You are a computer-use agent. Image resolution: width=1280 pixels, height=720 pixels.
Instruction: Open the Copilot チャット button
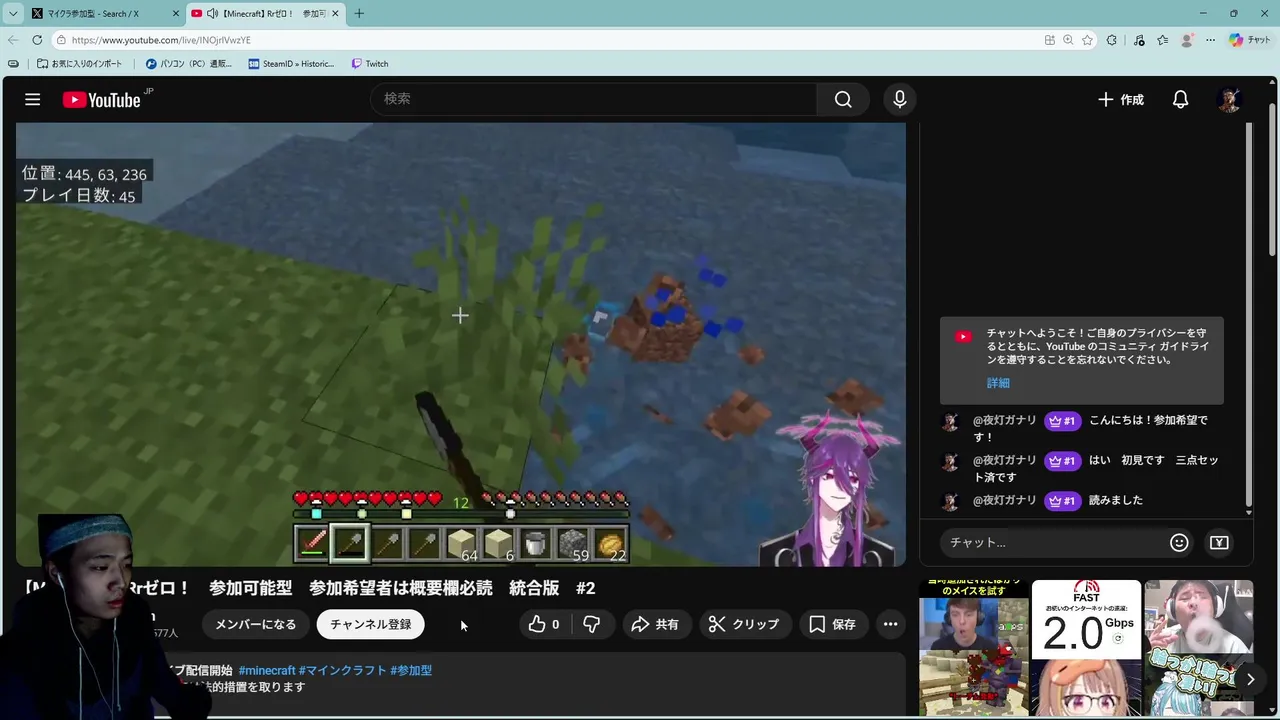click(x=1250, y=40)
